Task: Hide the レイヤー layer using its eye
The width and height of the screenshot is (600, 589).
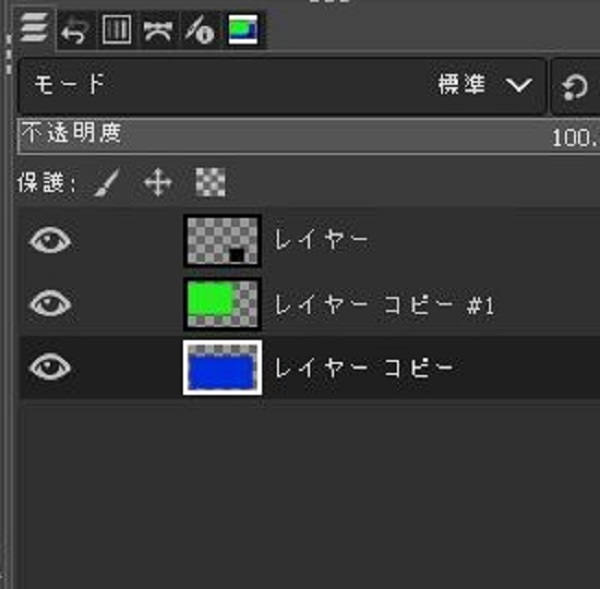Action: (x=50, y=240)
